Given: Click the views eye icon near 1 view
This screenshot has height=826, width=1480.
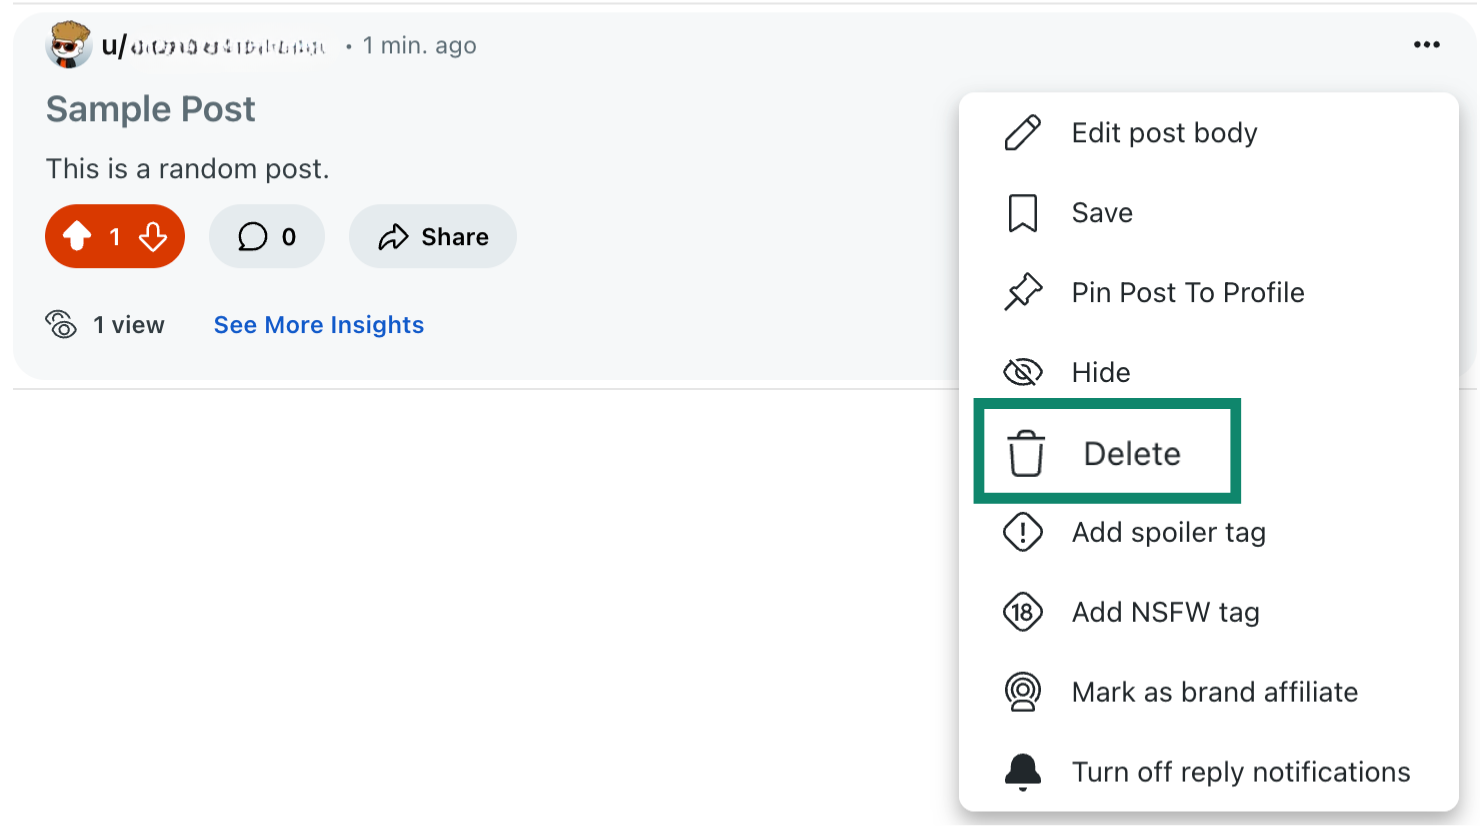Looking at the screenshot, I should (x=61, y=324).
